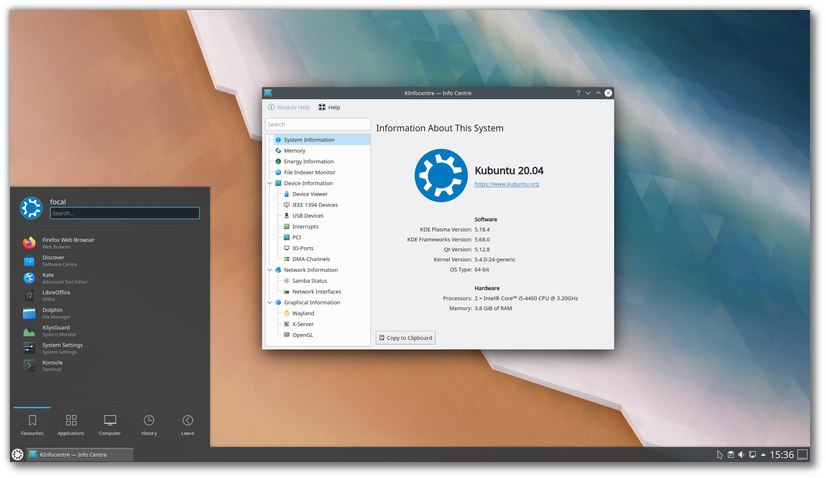Select the Wayland item

click(303, 313)
